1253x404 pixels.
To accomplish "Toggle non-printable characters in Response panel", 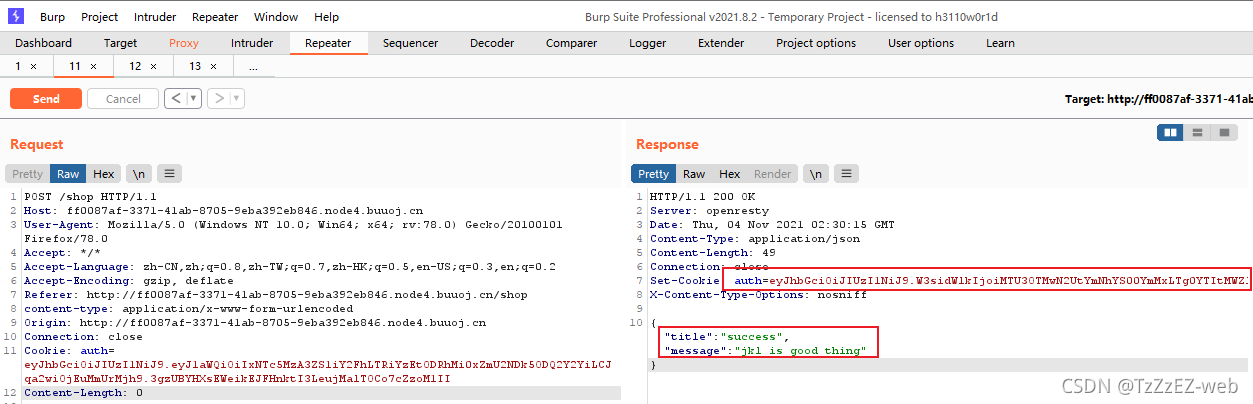I will (x=816, y=174).
